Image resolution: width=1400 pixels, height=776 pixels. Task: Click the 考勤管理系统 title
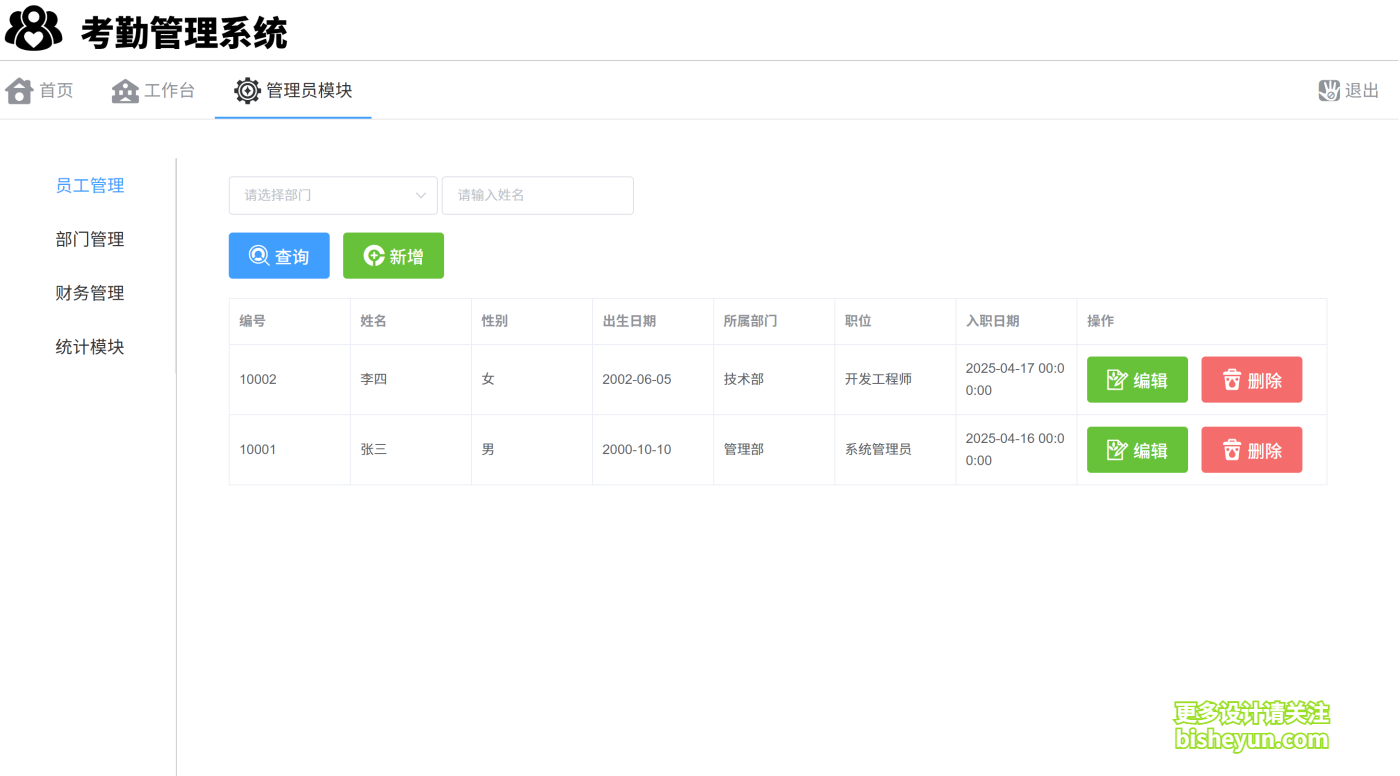(184, 33)
